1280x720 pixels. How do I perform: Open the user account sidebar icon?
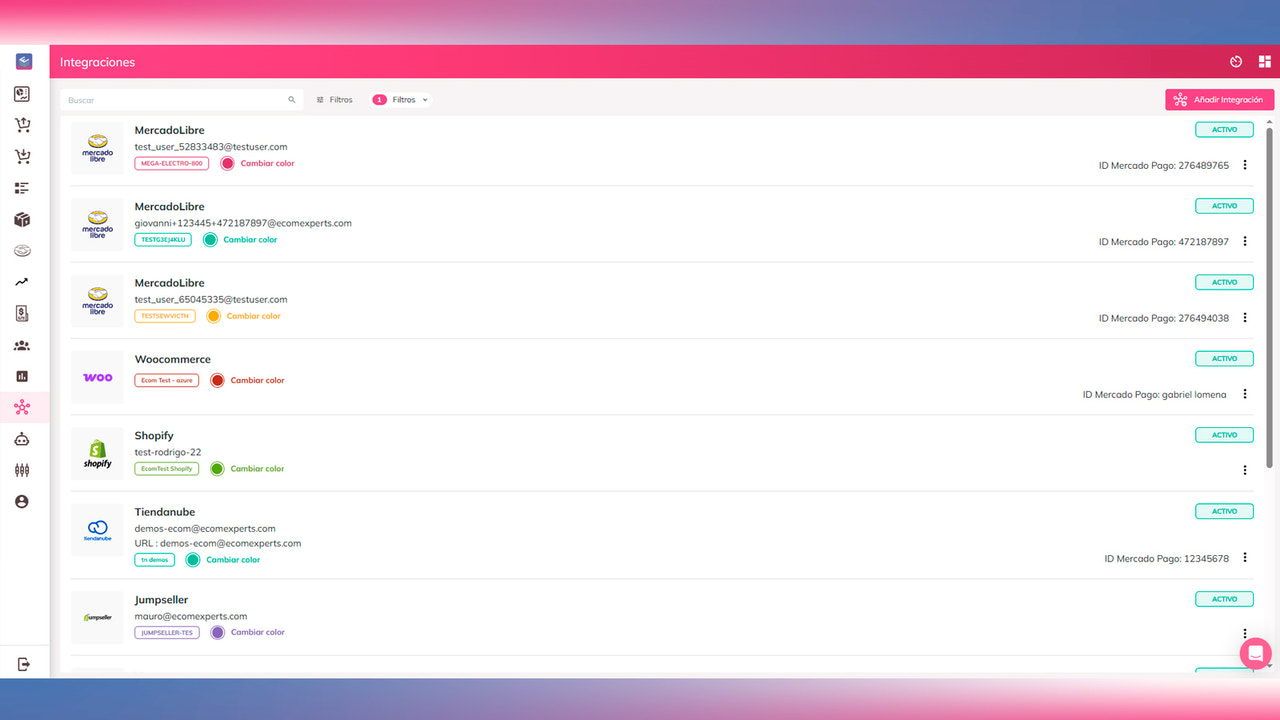click(x=22, y=502)
